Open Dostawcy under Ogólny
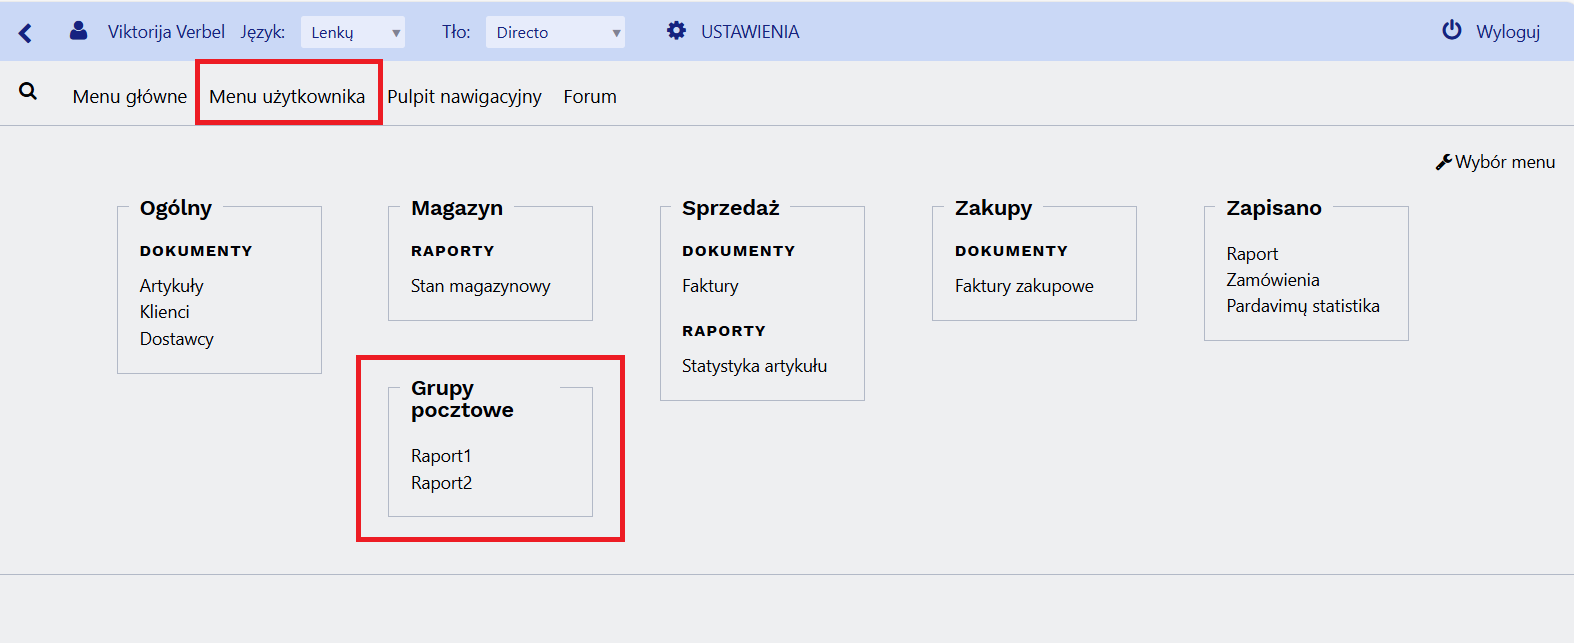The height and width of the screenshot is (643, 1574). click(x=177, y=339)
